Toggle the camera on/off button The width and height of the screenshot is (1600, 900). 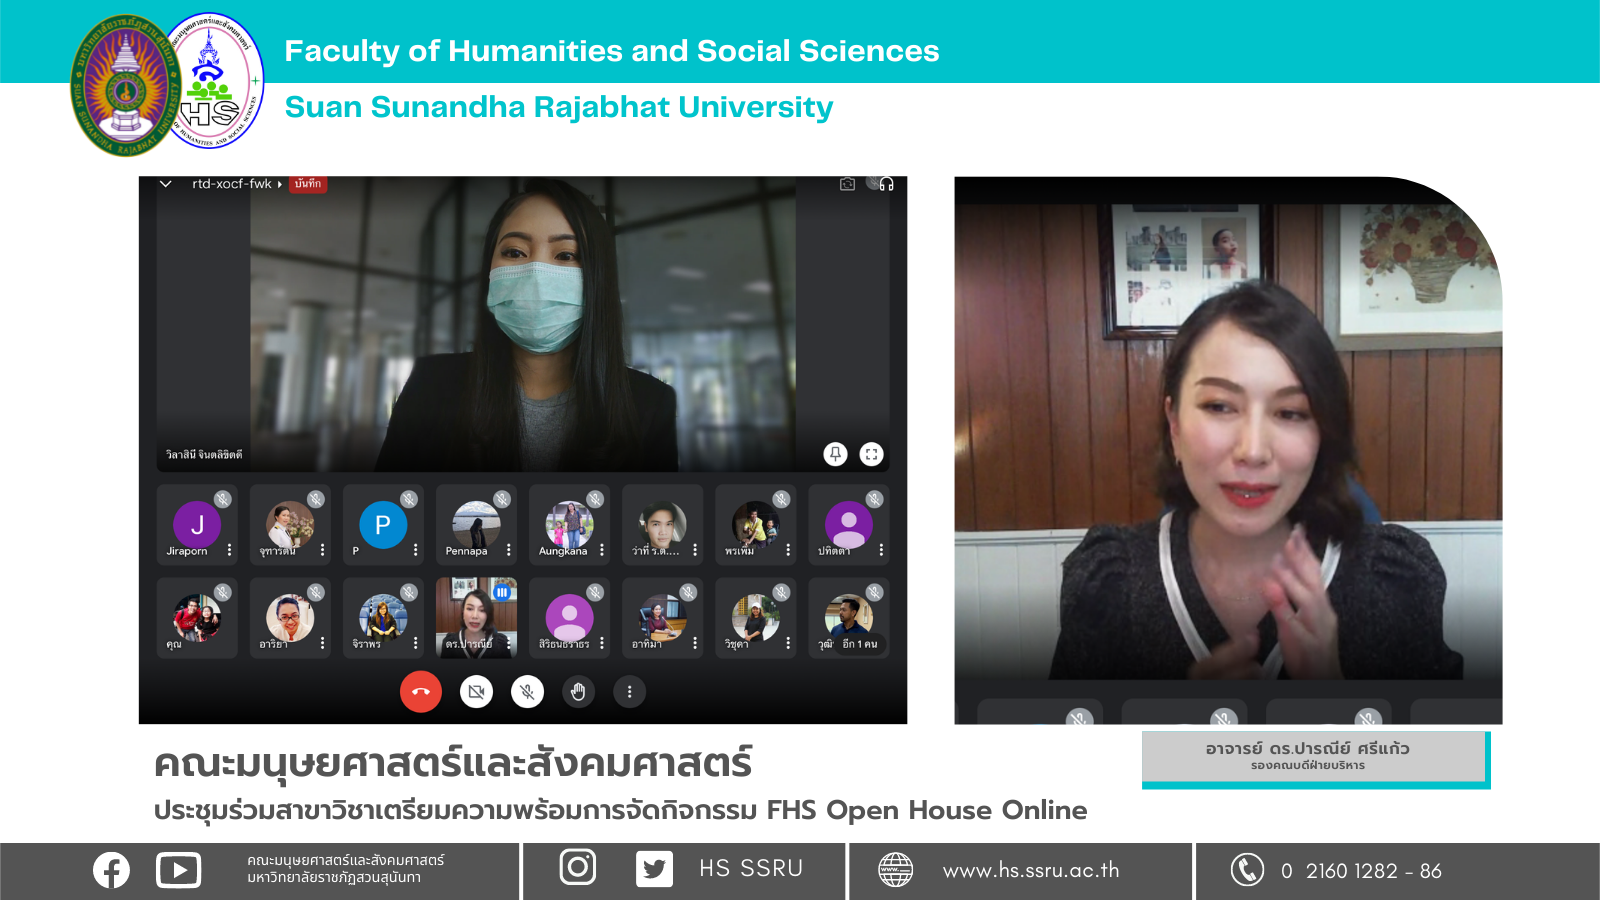476,691
